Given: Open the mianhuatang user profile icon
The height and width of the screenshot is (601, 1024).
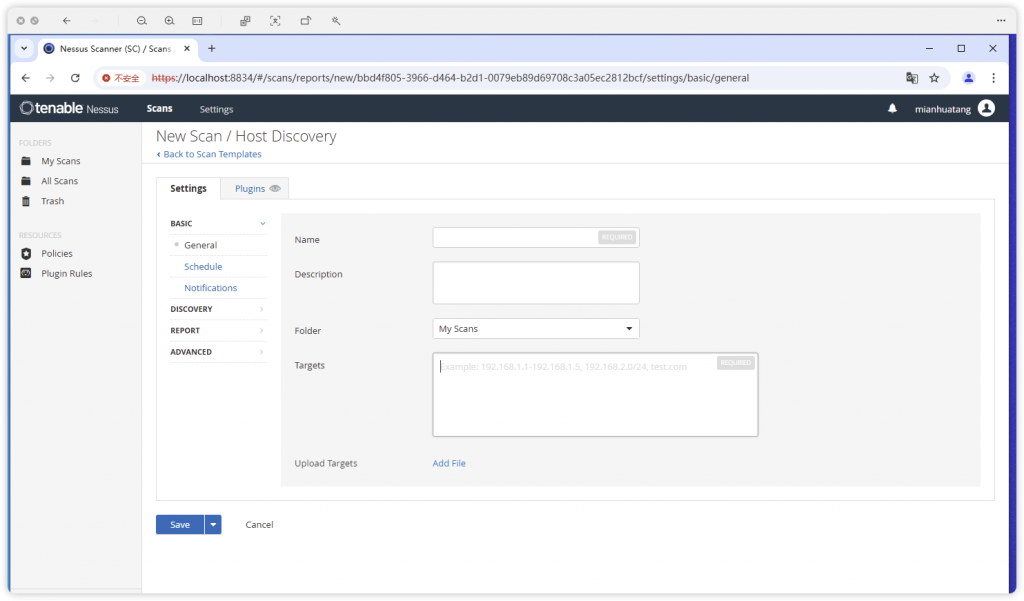Looking at the screenshot, I should 986,109.
